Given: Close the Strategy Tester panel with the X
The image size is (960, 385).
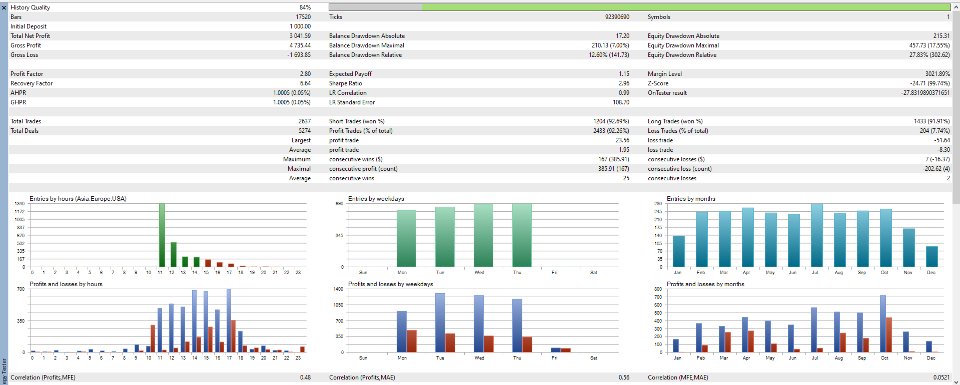Looking at the screenshot, I should point(4,8).
